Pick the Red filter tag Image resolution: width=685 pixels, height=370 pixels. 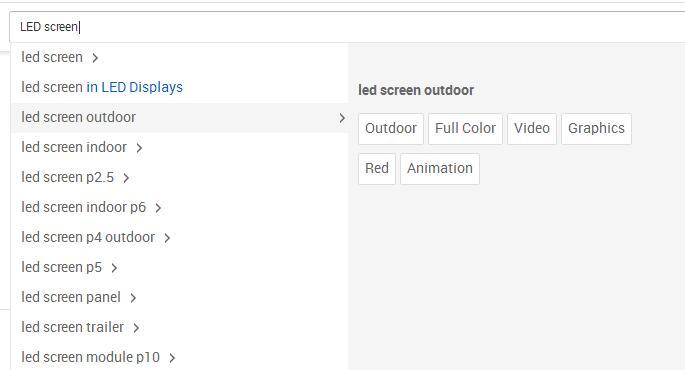377,169
